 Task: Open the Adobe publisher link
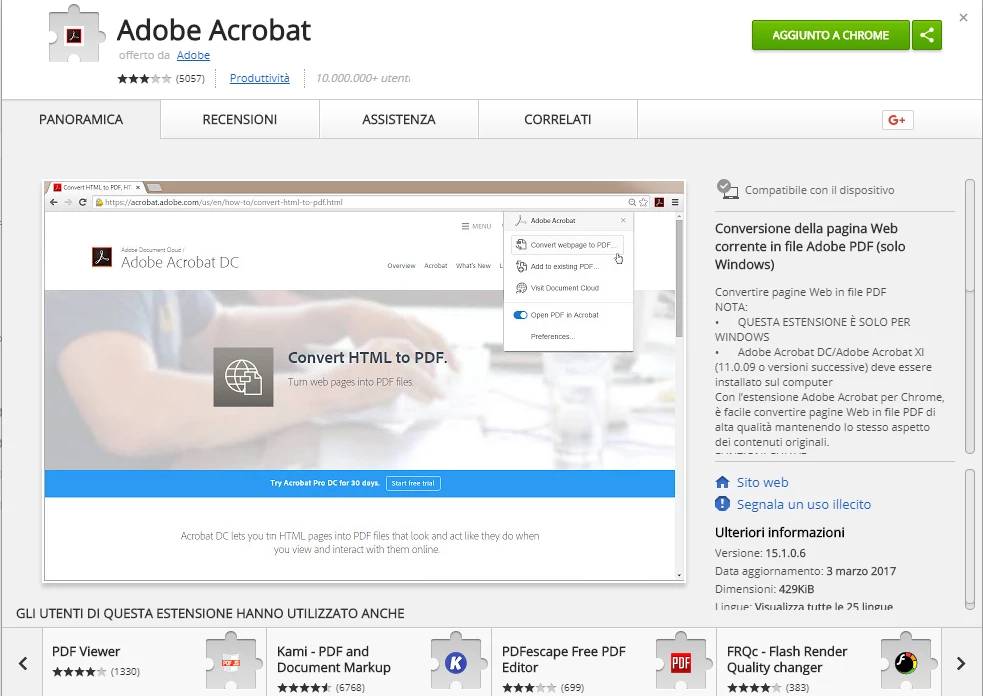(193, 55)
